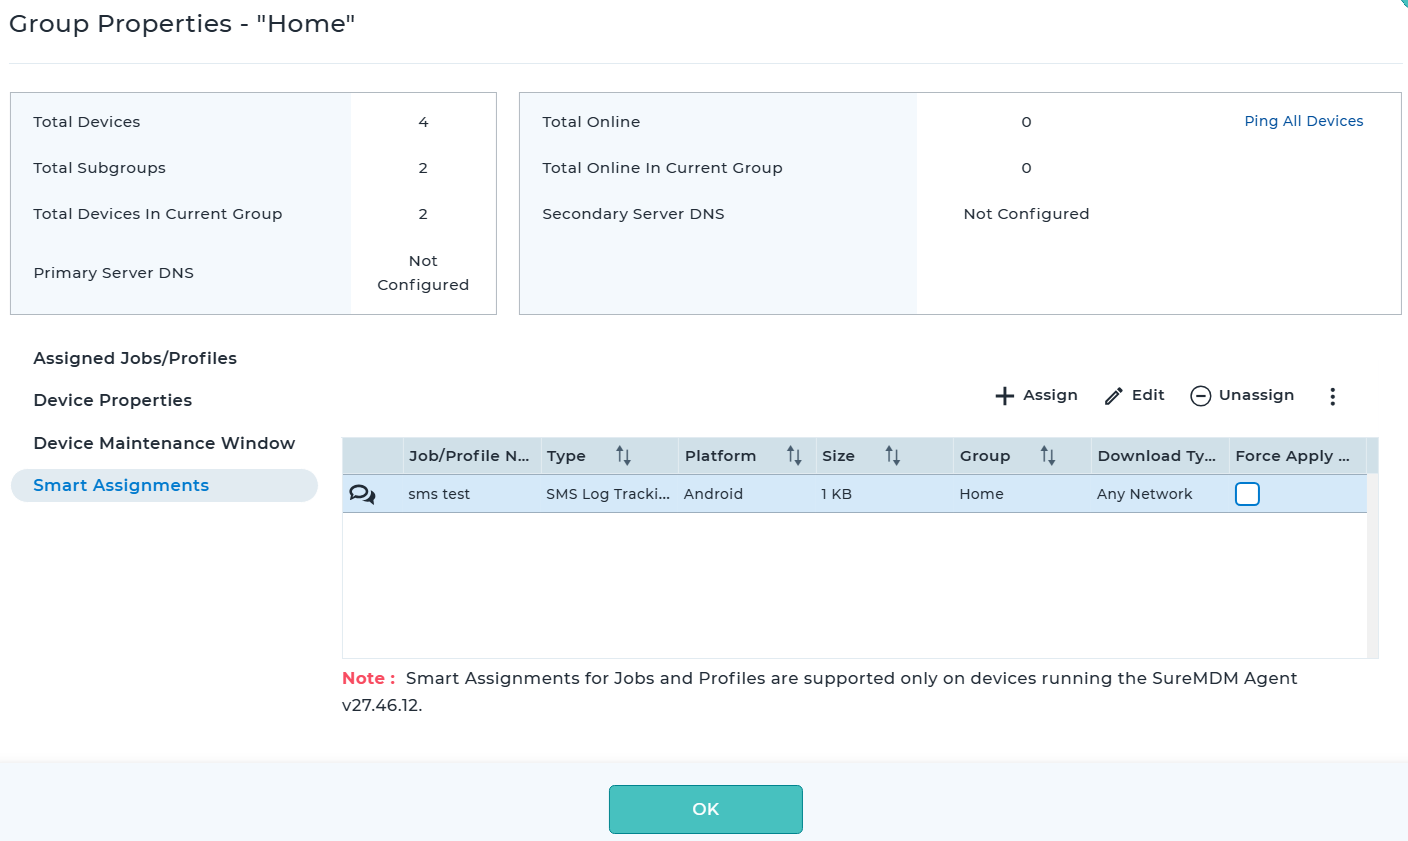1408x841 pixels.
Task: Sort table by Type column arrows
Action: pos(623,456)
